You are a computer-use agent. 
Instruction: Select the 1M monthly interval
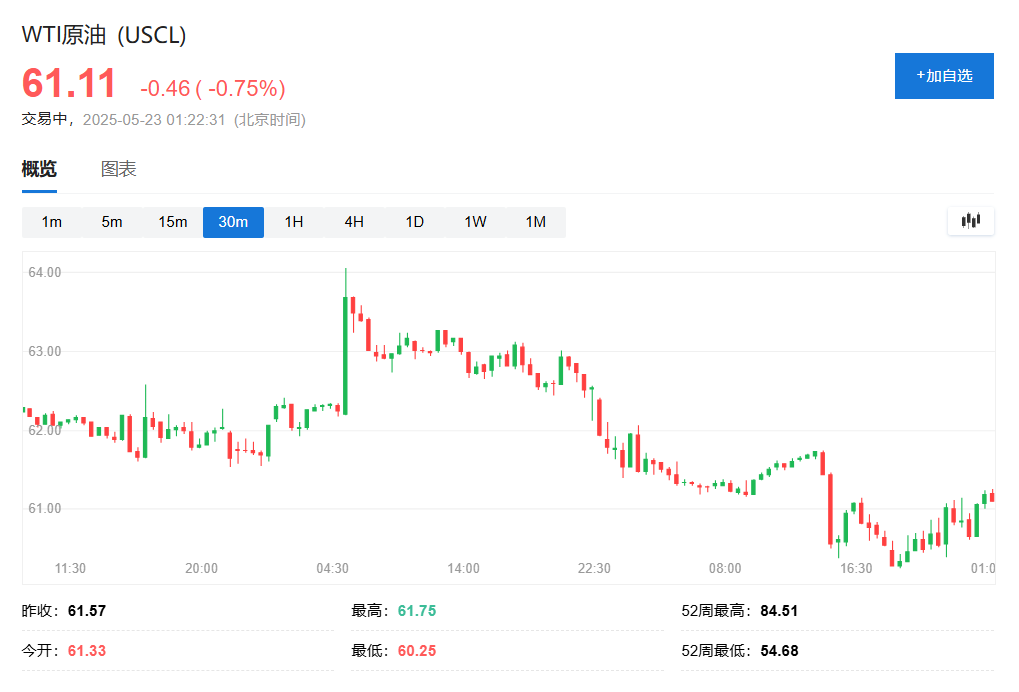[536, 222]
